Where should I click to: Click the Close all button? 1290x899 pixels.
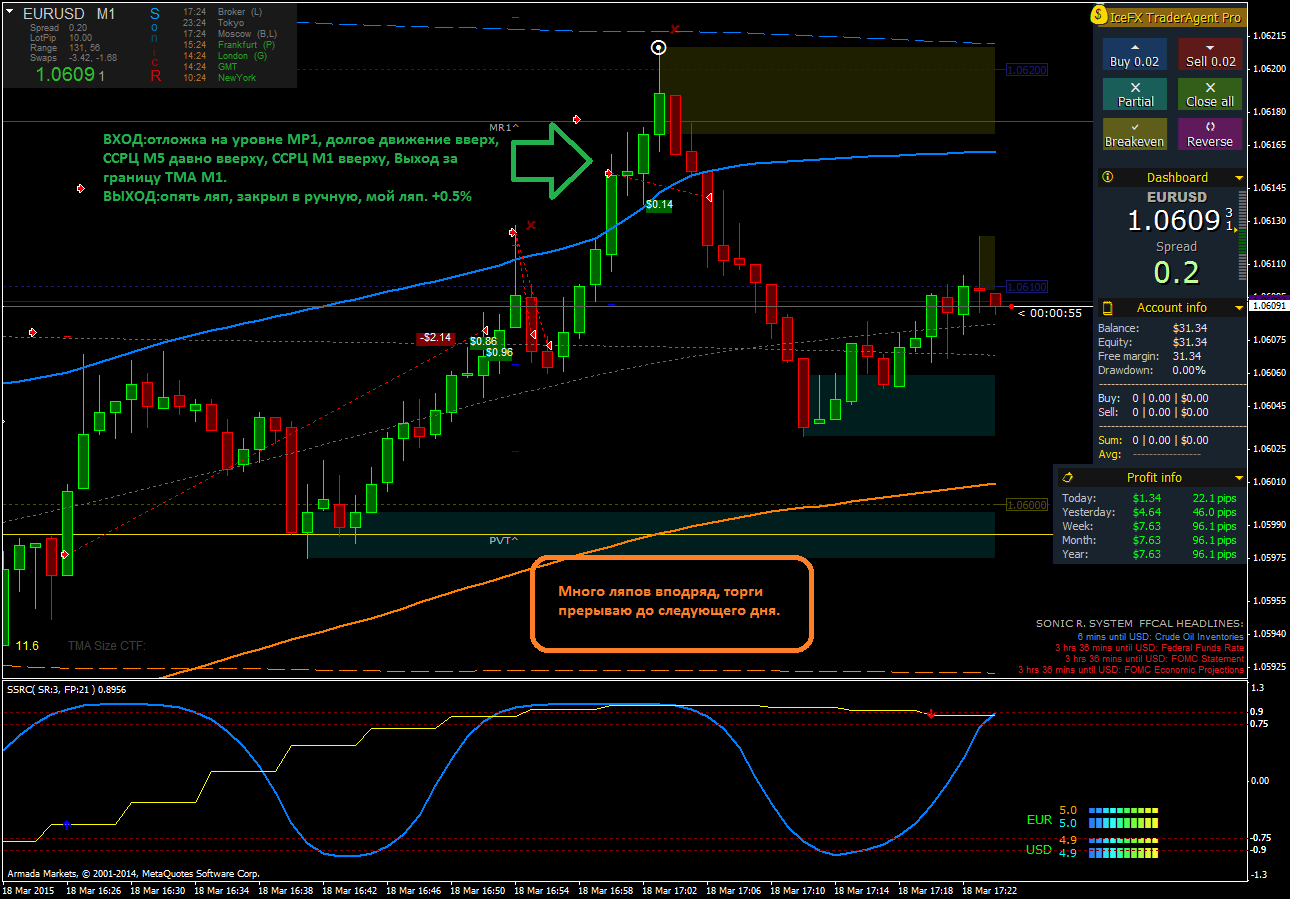1210,94
